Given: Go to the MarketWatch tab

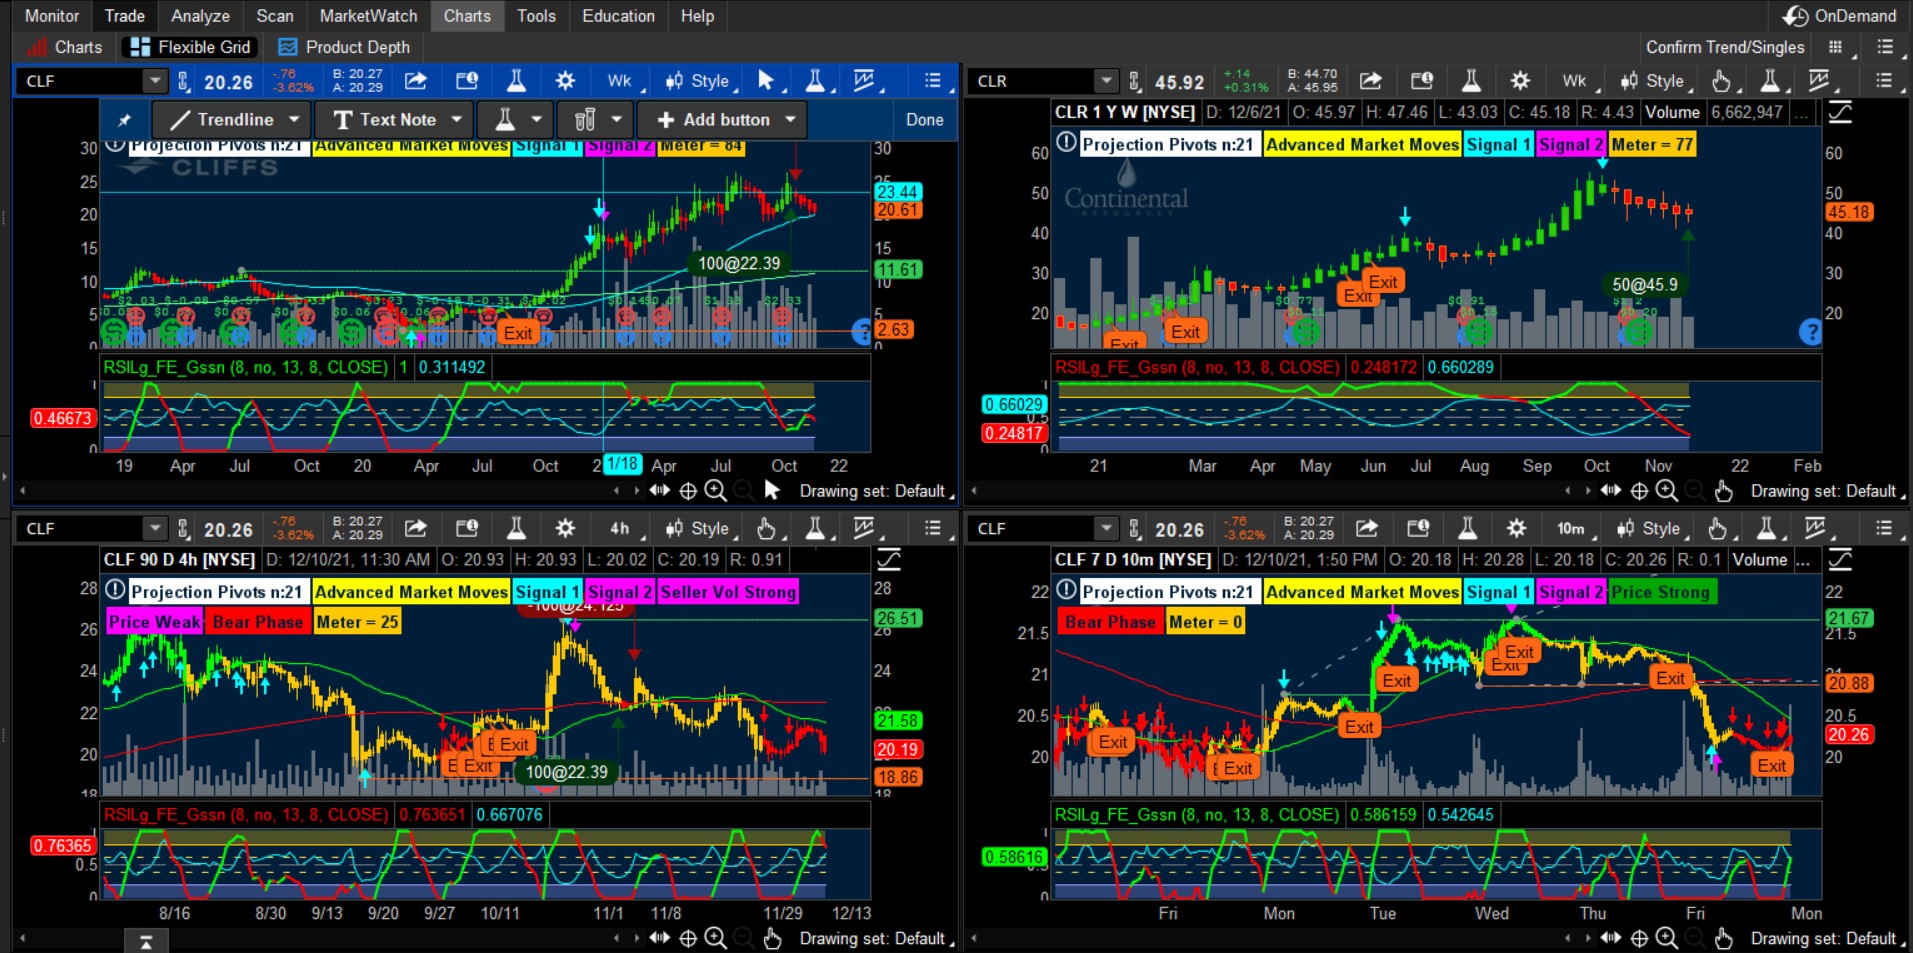Looking at the screenshot, I should point(368,16).
